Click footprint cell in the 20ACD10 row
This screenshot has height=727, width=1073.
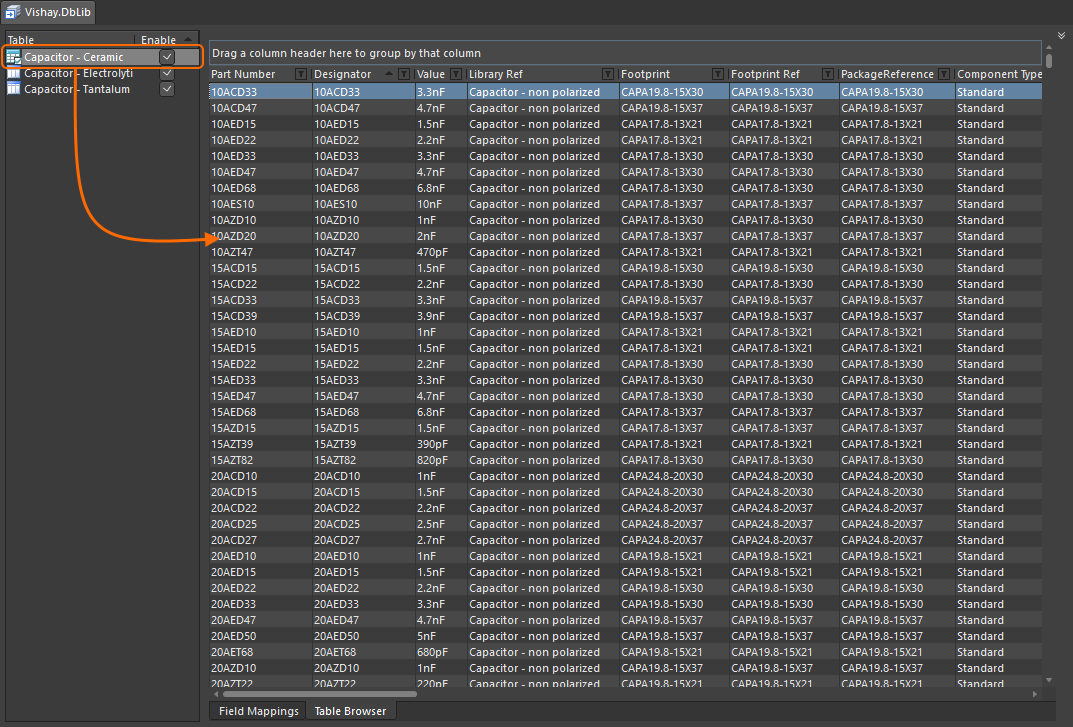pos(674,476)
